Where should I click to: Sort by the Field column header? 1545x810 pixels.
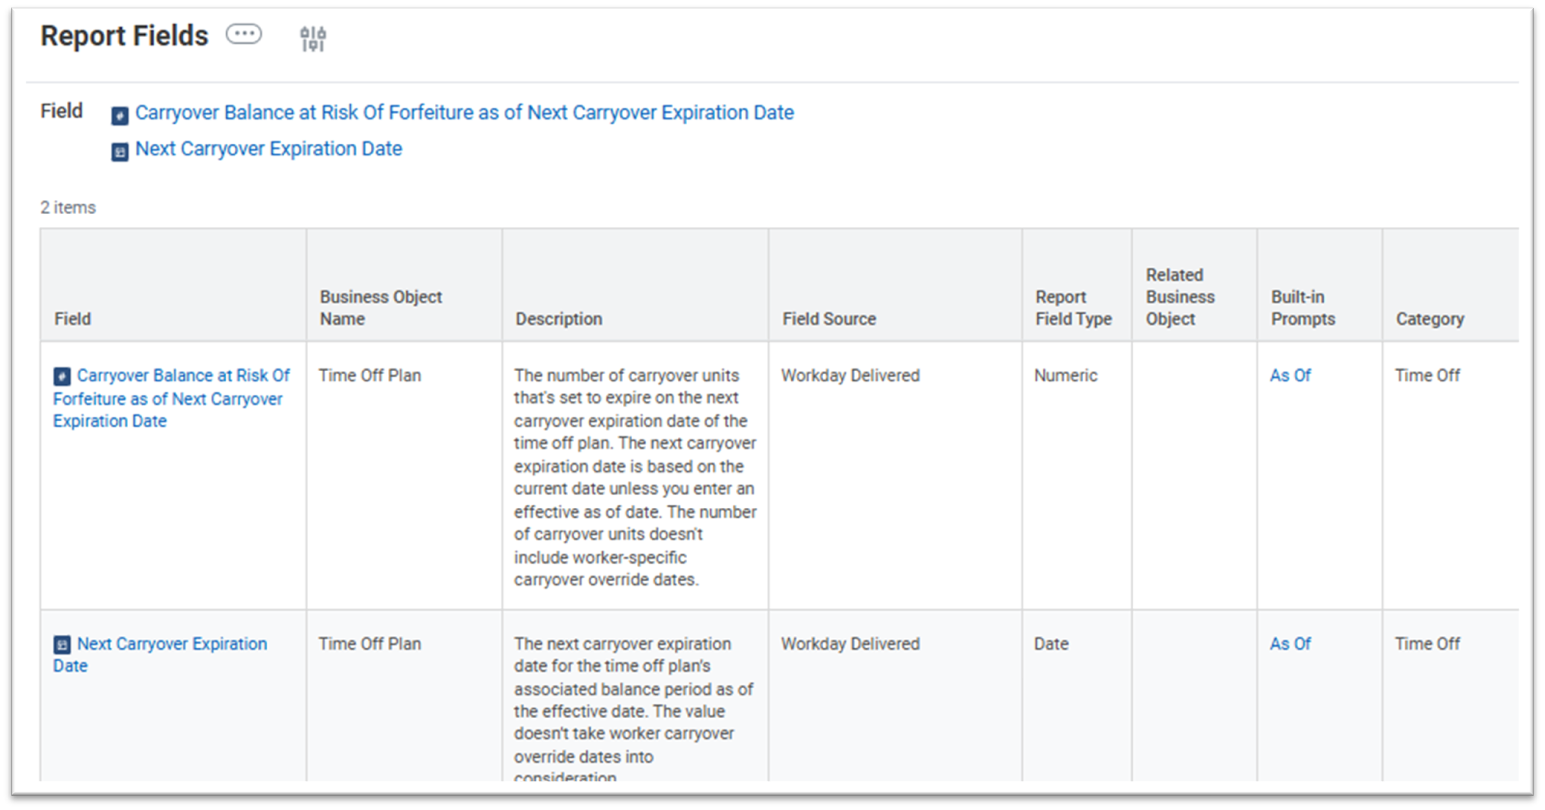(x=72, y=319)
